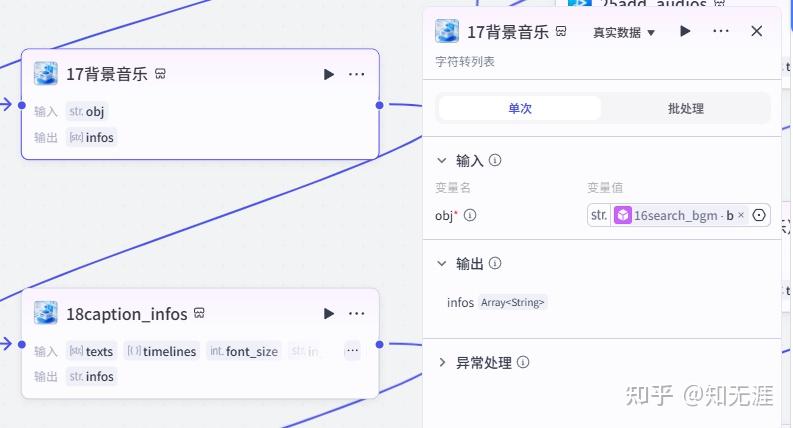Select the infos output tag on 17背景音乐 node
793x428 pixels.
click(92, 137)
